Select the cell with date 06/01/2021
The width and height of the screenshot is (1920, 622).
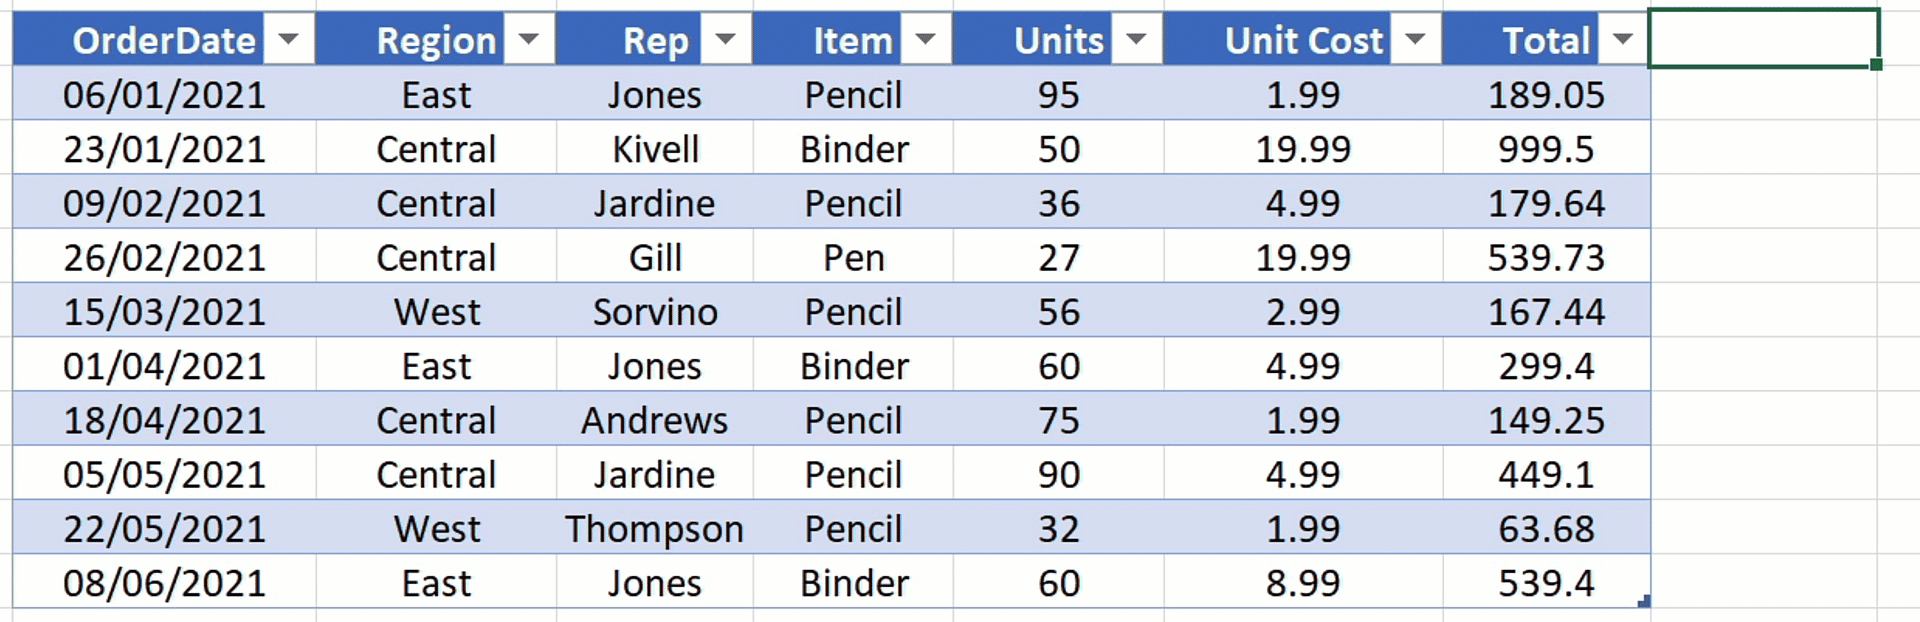(164, 95)
